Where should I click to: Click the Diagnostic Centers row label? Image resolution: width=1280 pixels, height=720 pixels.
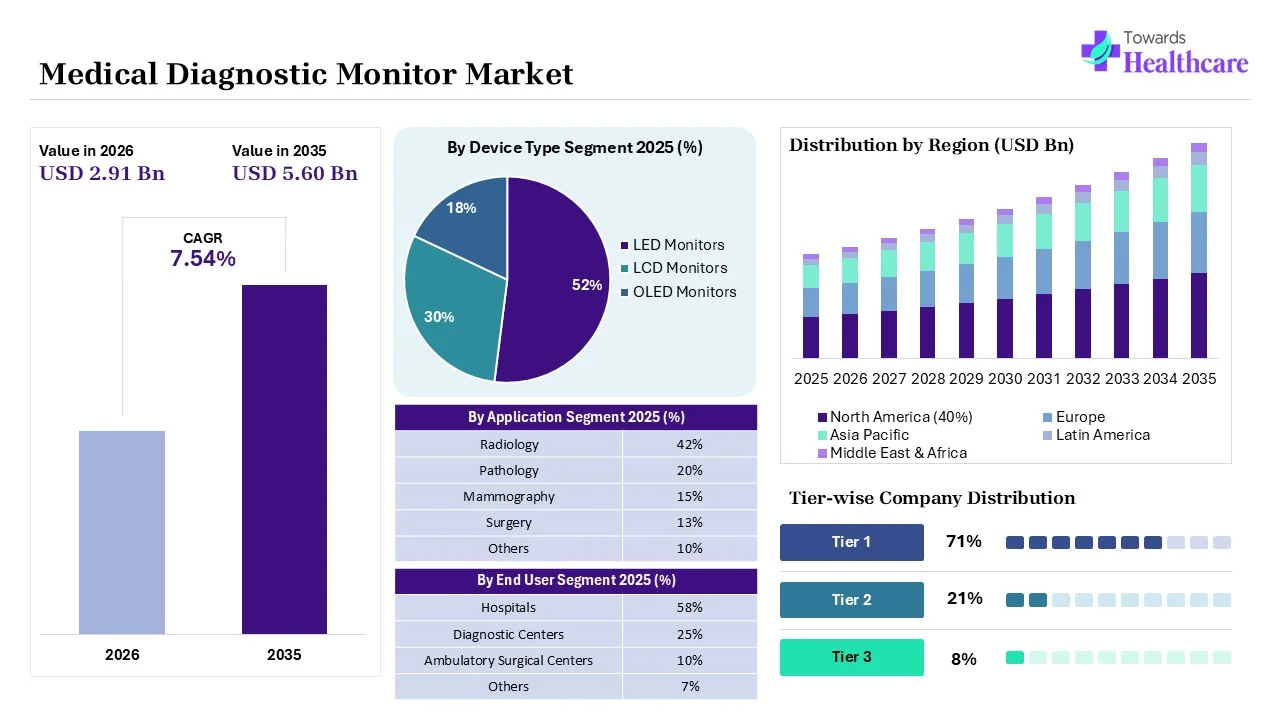(509, 634)
